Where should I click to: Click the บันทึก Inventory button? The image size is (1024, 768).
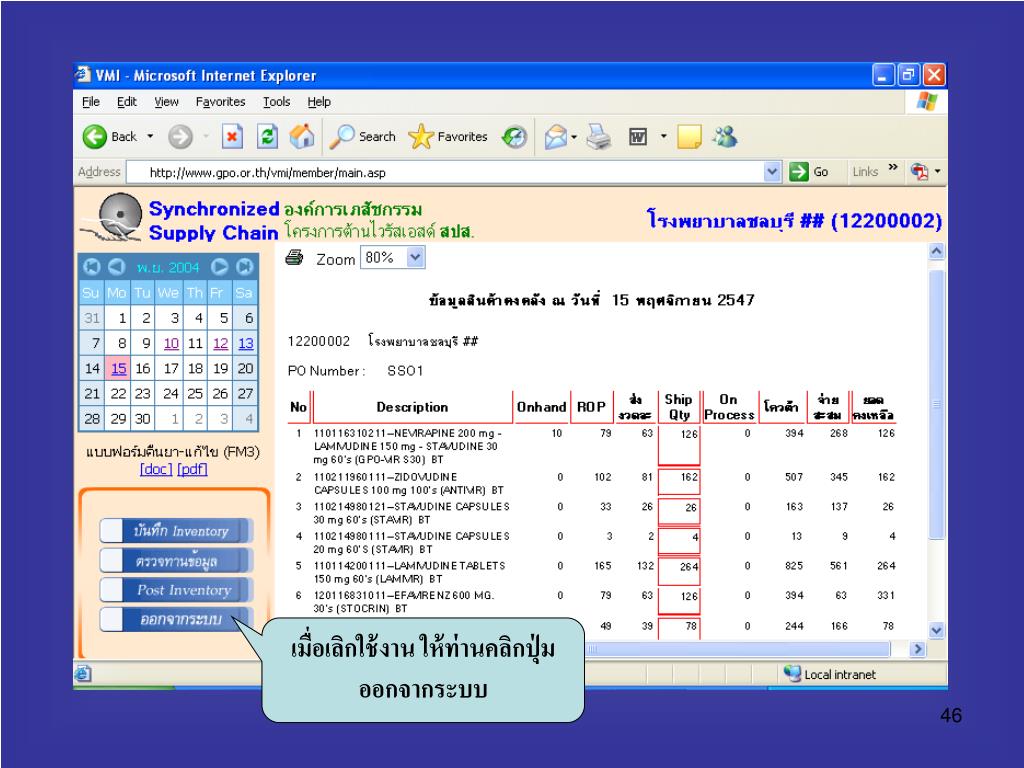click(177, 530)
